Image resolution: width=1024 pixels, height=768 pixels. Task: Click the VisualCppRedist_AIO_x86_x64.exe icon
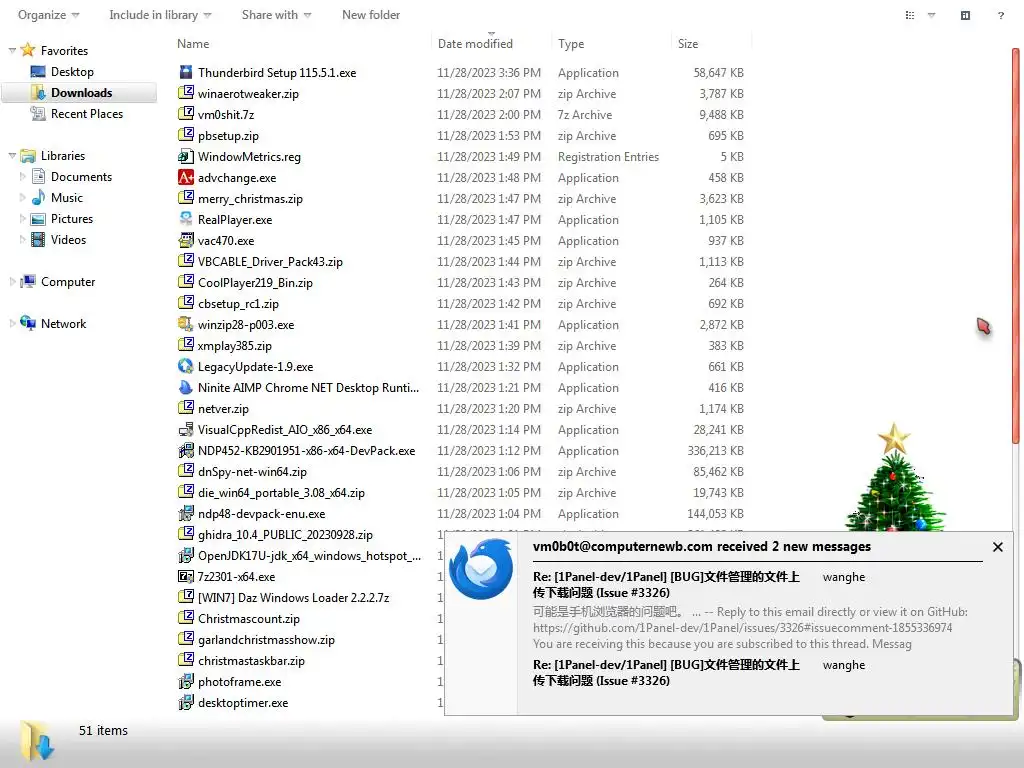(186, 429)
